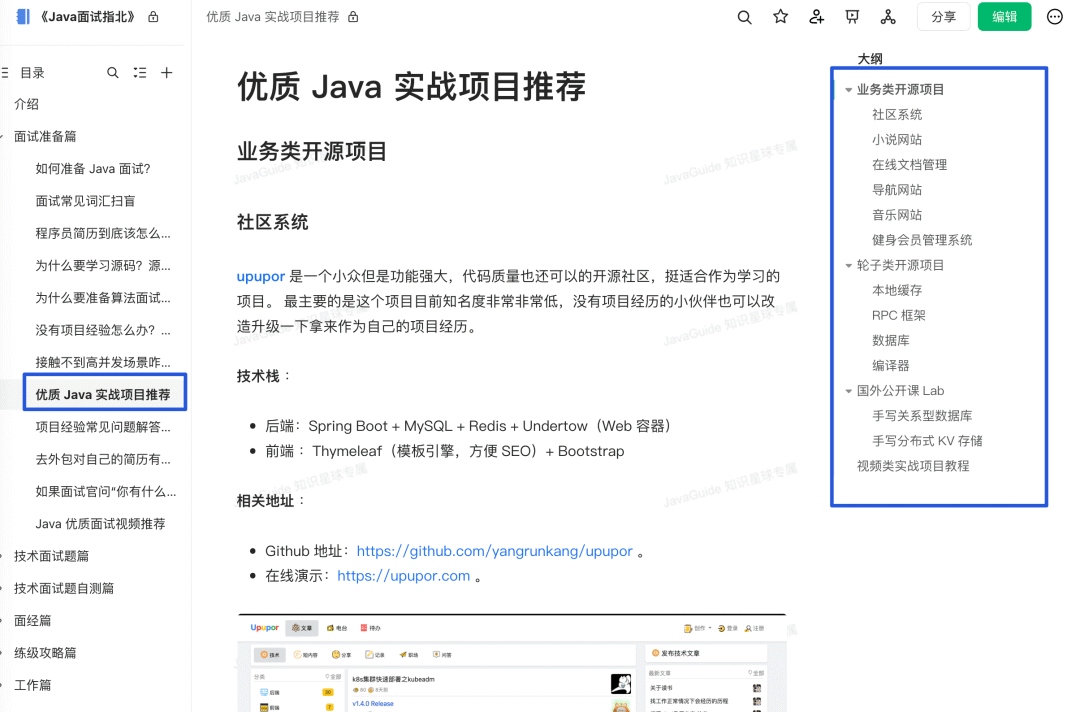Click the lock icon beside Java面试指北 title

coord(154,17)
